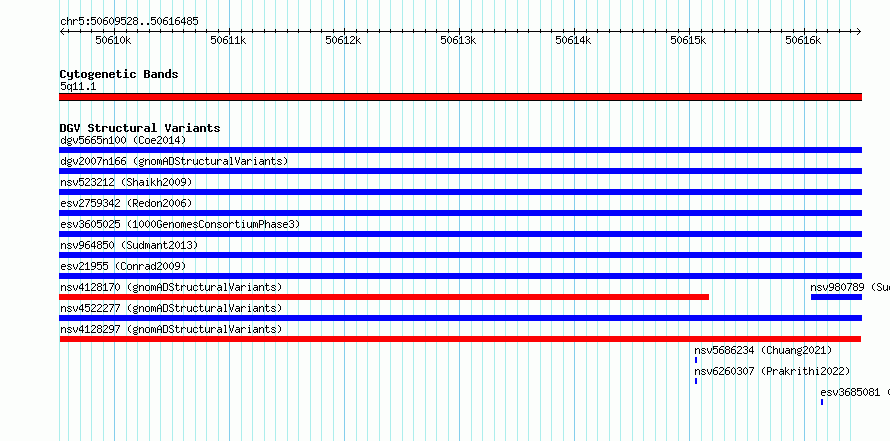This screenshot has height=441, width=890.
Task: Select the blue bar under nsv523212
Action: tap(460, 192)
